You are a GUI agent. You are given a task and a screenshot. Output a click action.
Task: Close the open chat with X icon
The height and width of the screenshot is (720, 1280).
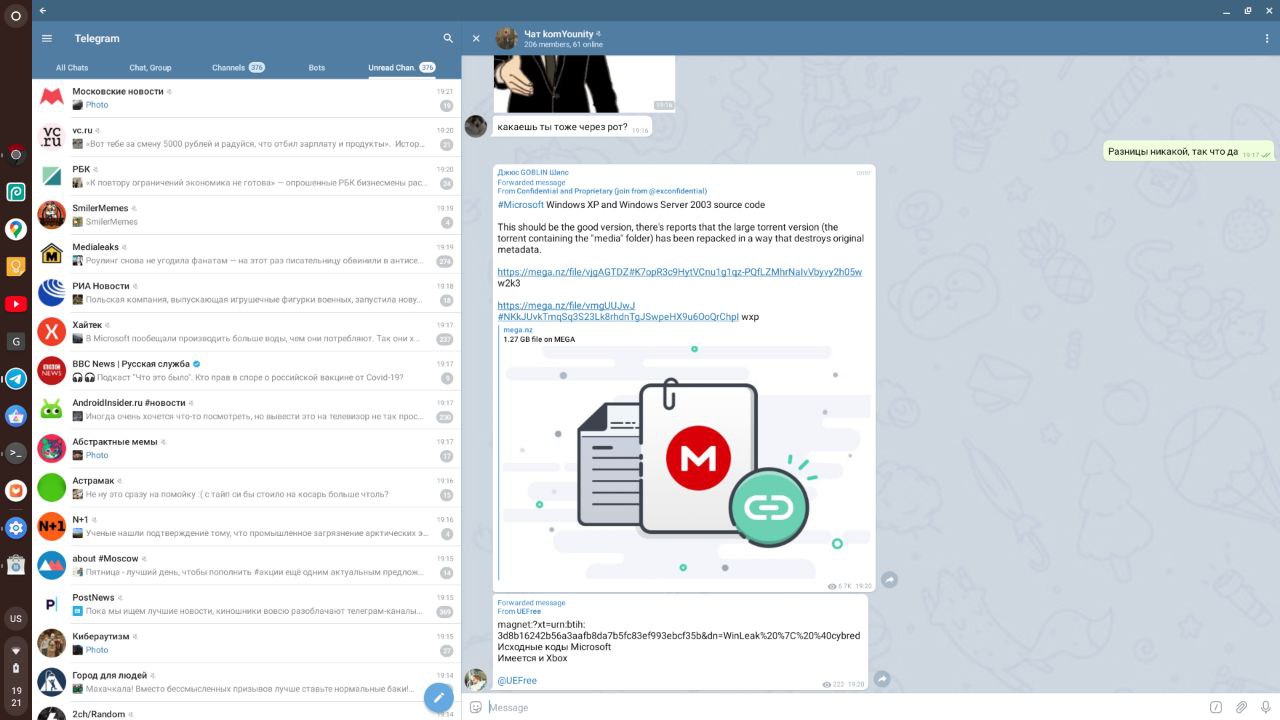[476, 38]
